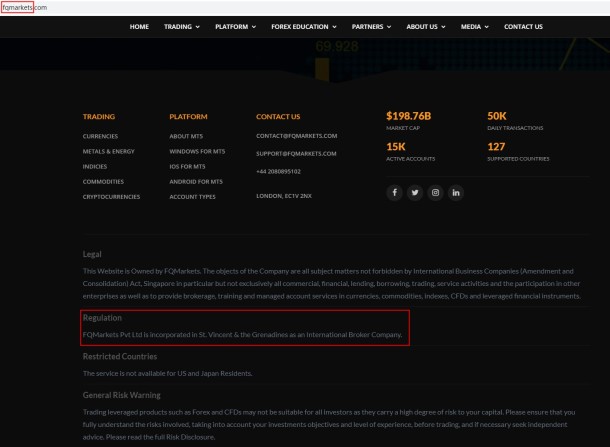The height and width of the screenshot is (447, 610).
Task: Expand the PARTNERS dropdown chevron
Action: (x=389, y=27)
